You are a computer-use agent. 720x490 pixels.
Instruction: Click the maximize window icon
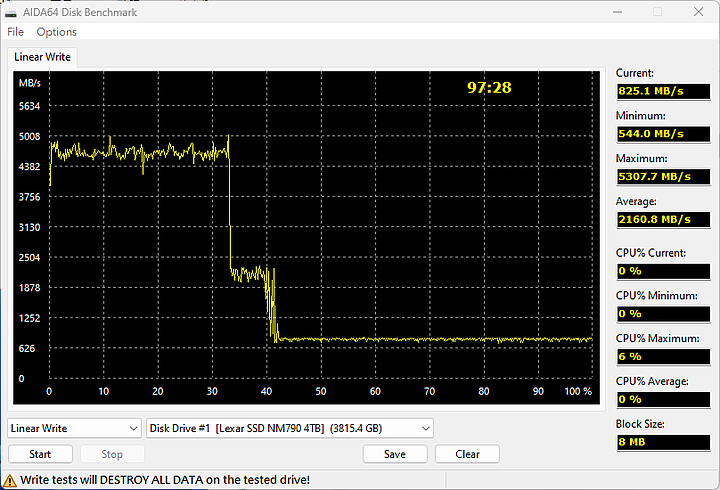pos(658,11)
